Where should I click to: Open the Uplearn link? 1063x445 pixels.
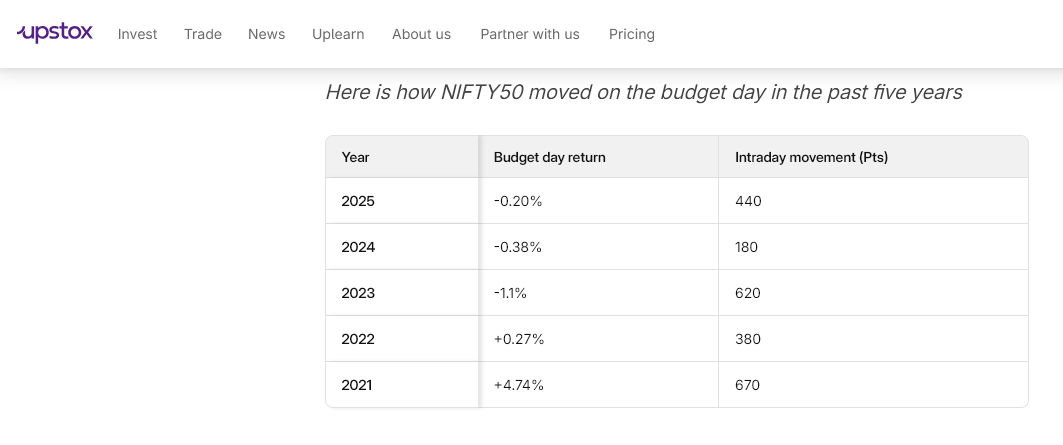click(x=338, y=34)
